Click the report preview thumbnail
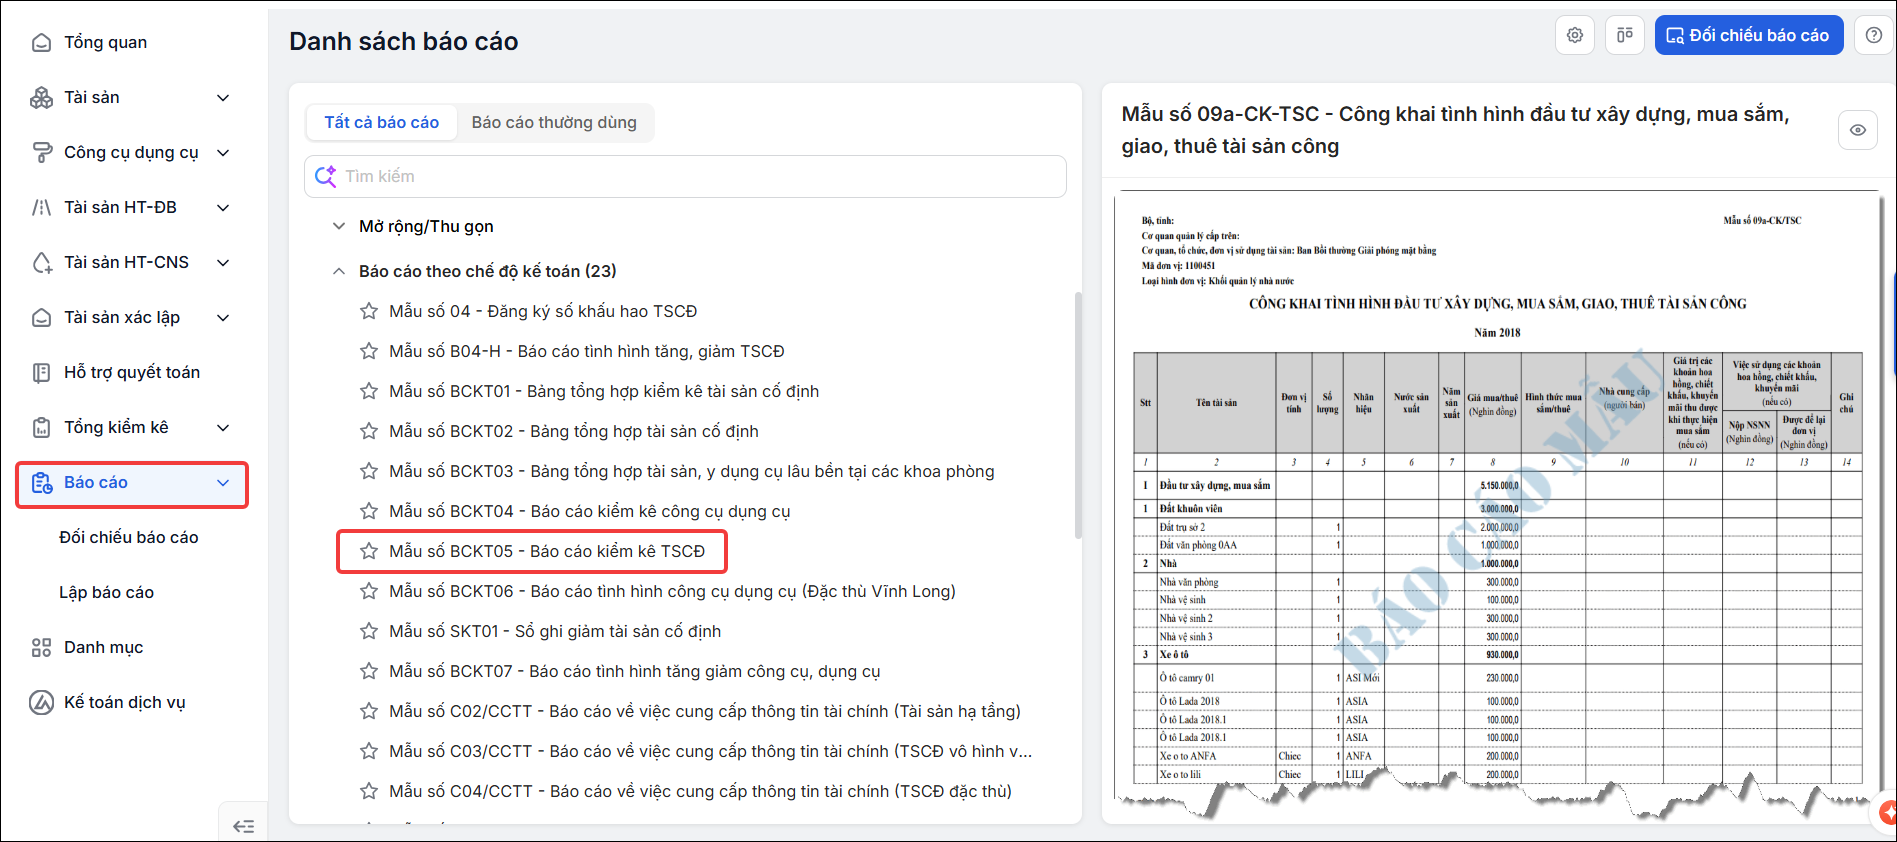 click(x=1497, y=502)
